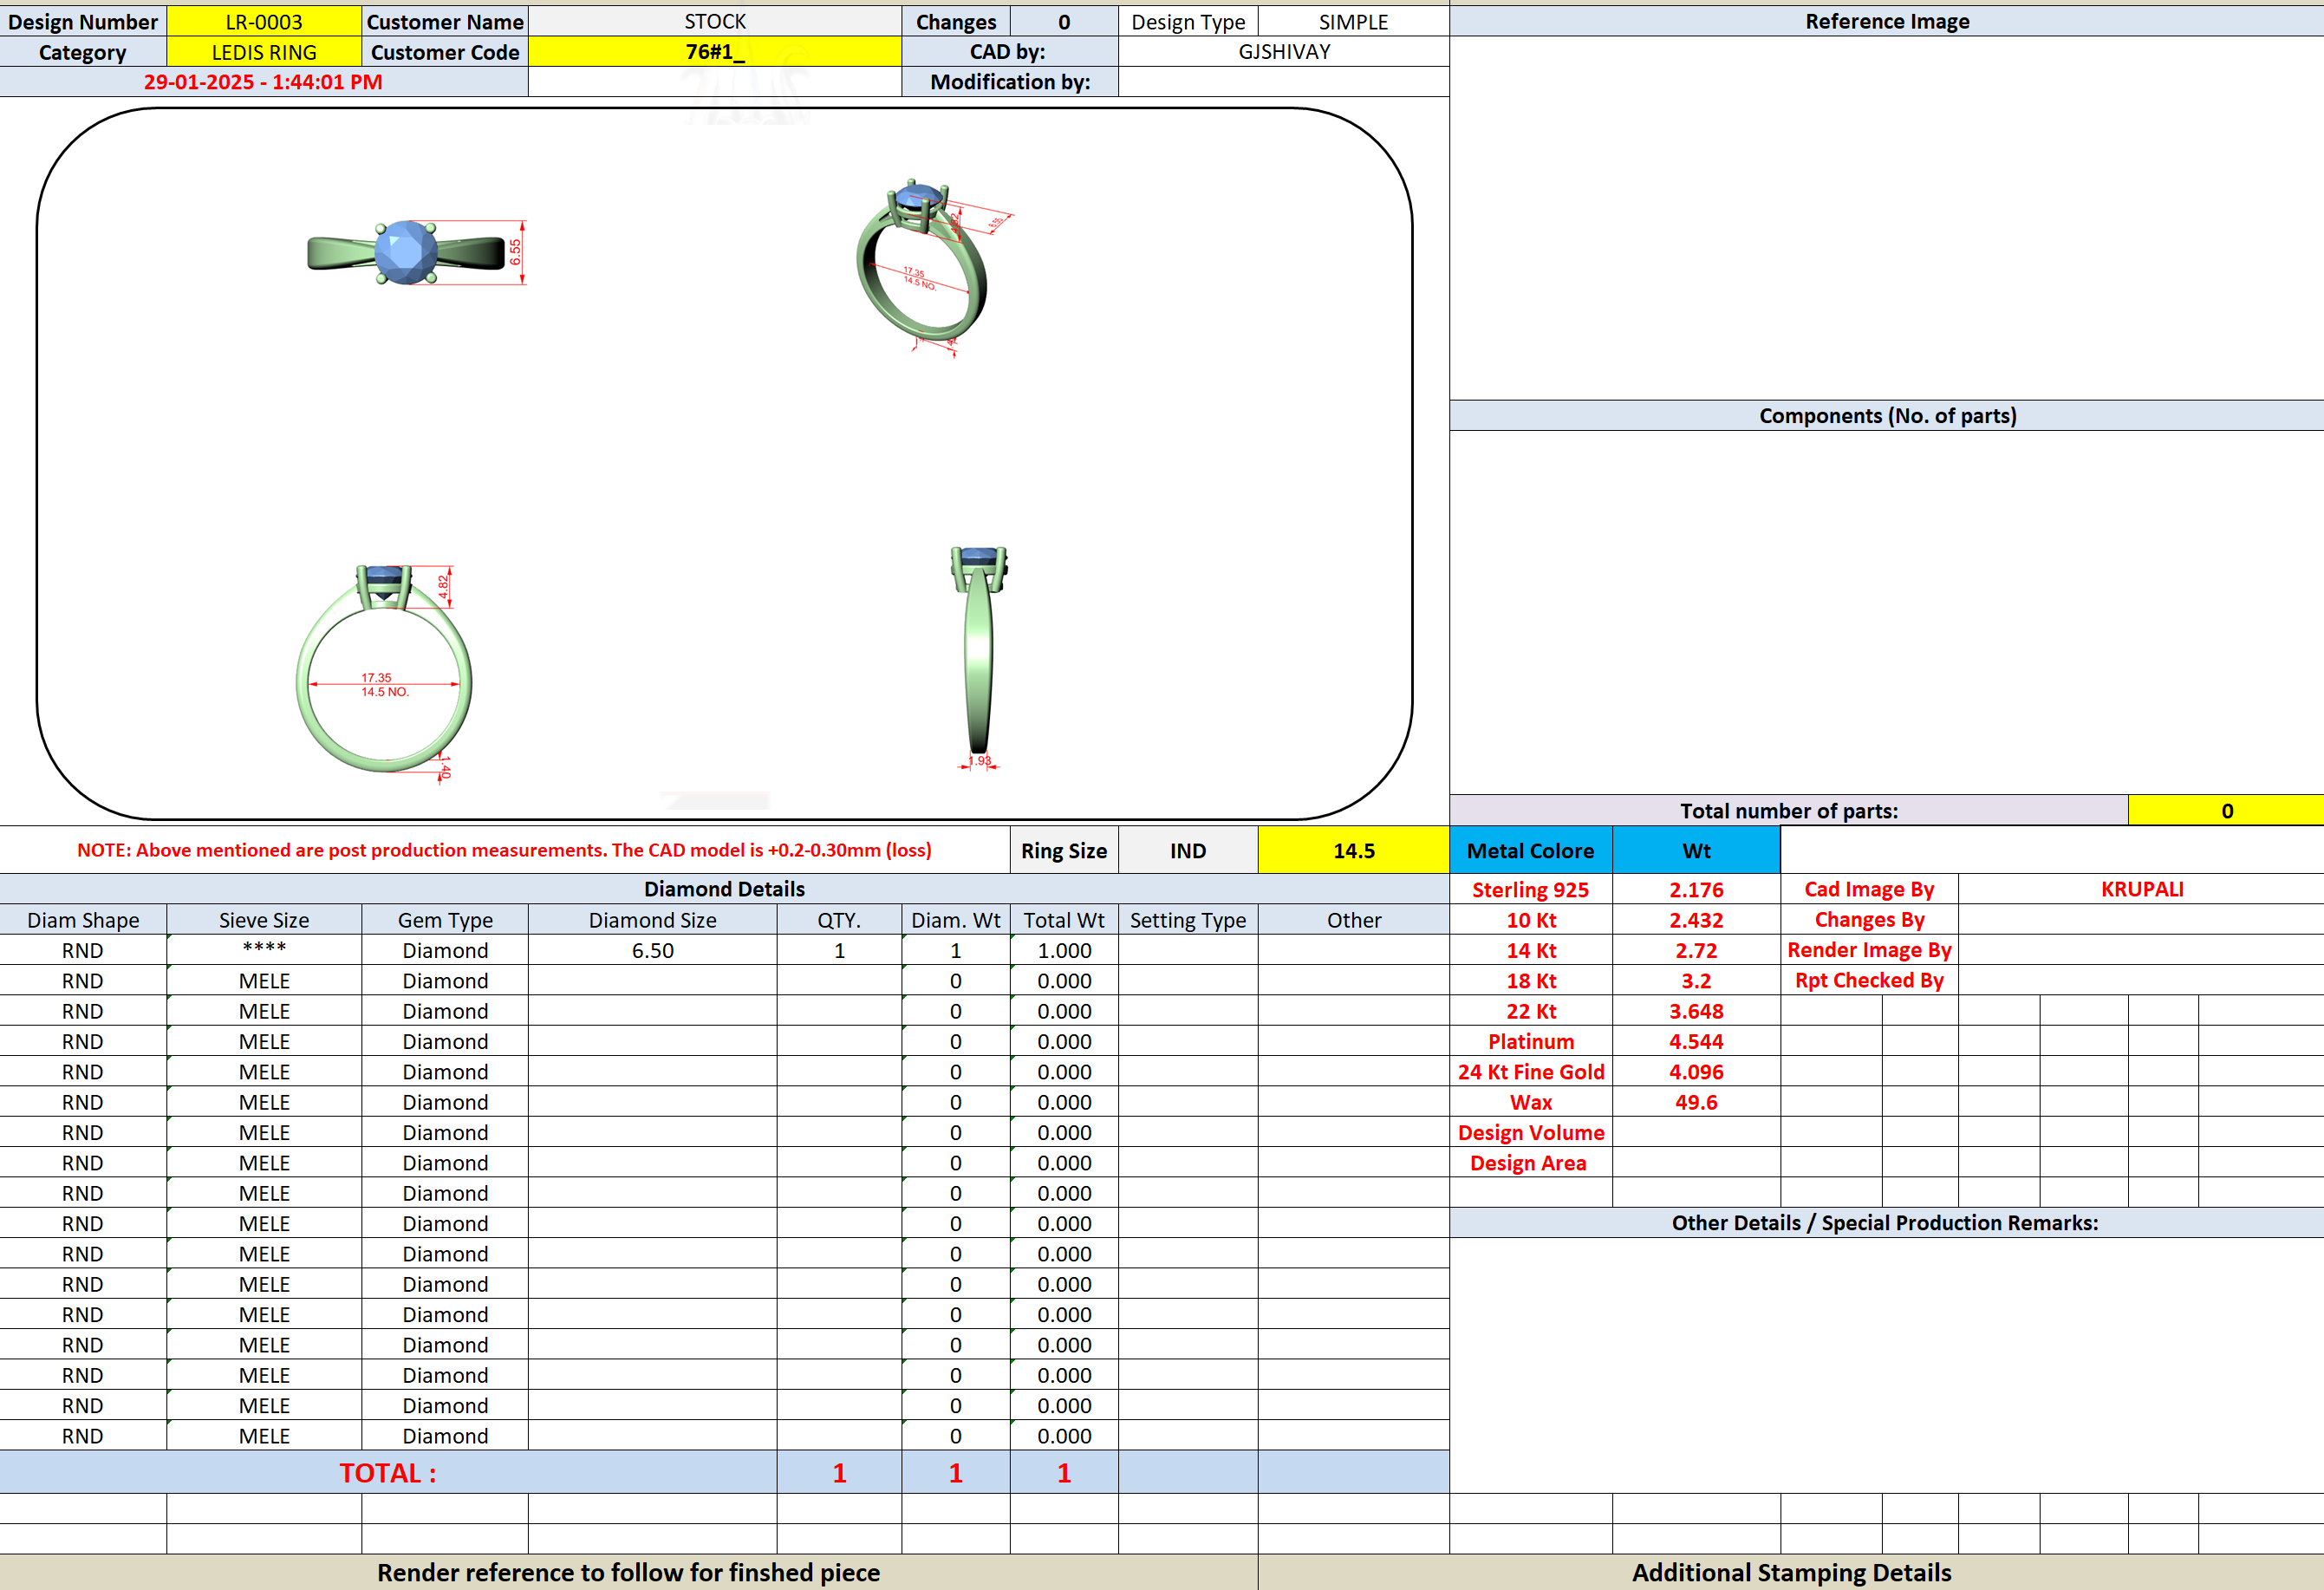
Task: Select the Wt blue header cell
Action: 1696,851
